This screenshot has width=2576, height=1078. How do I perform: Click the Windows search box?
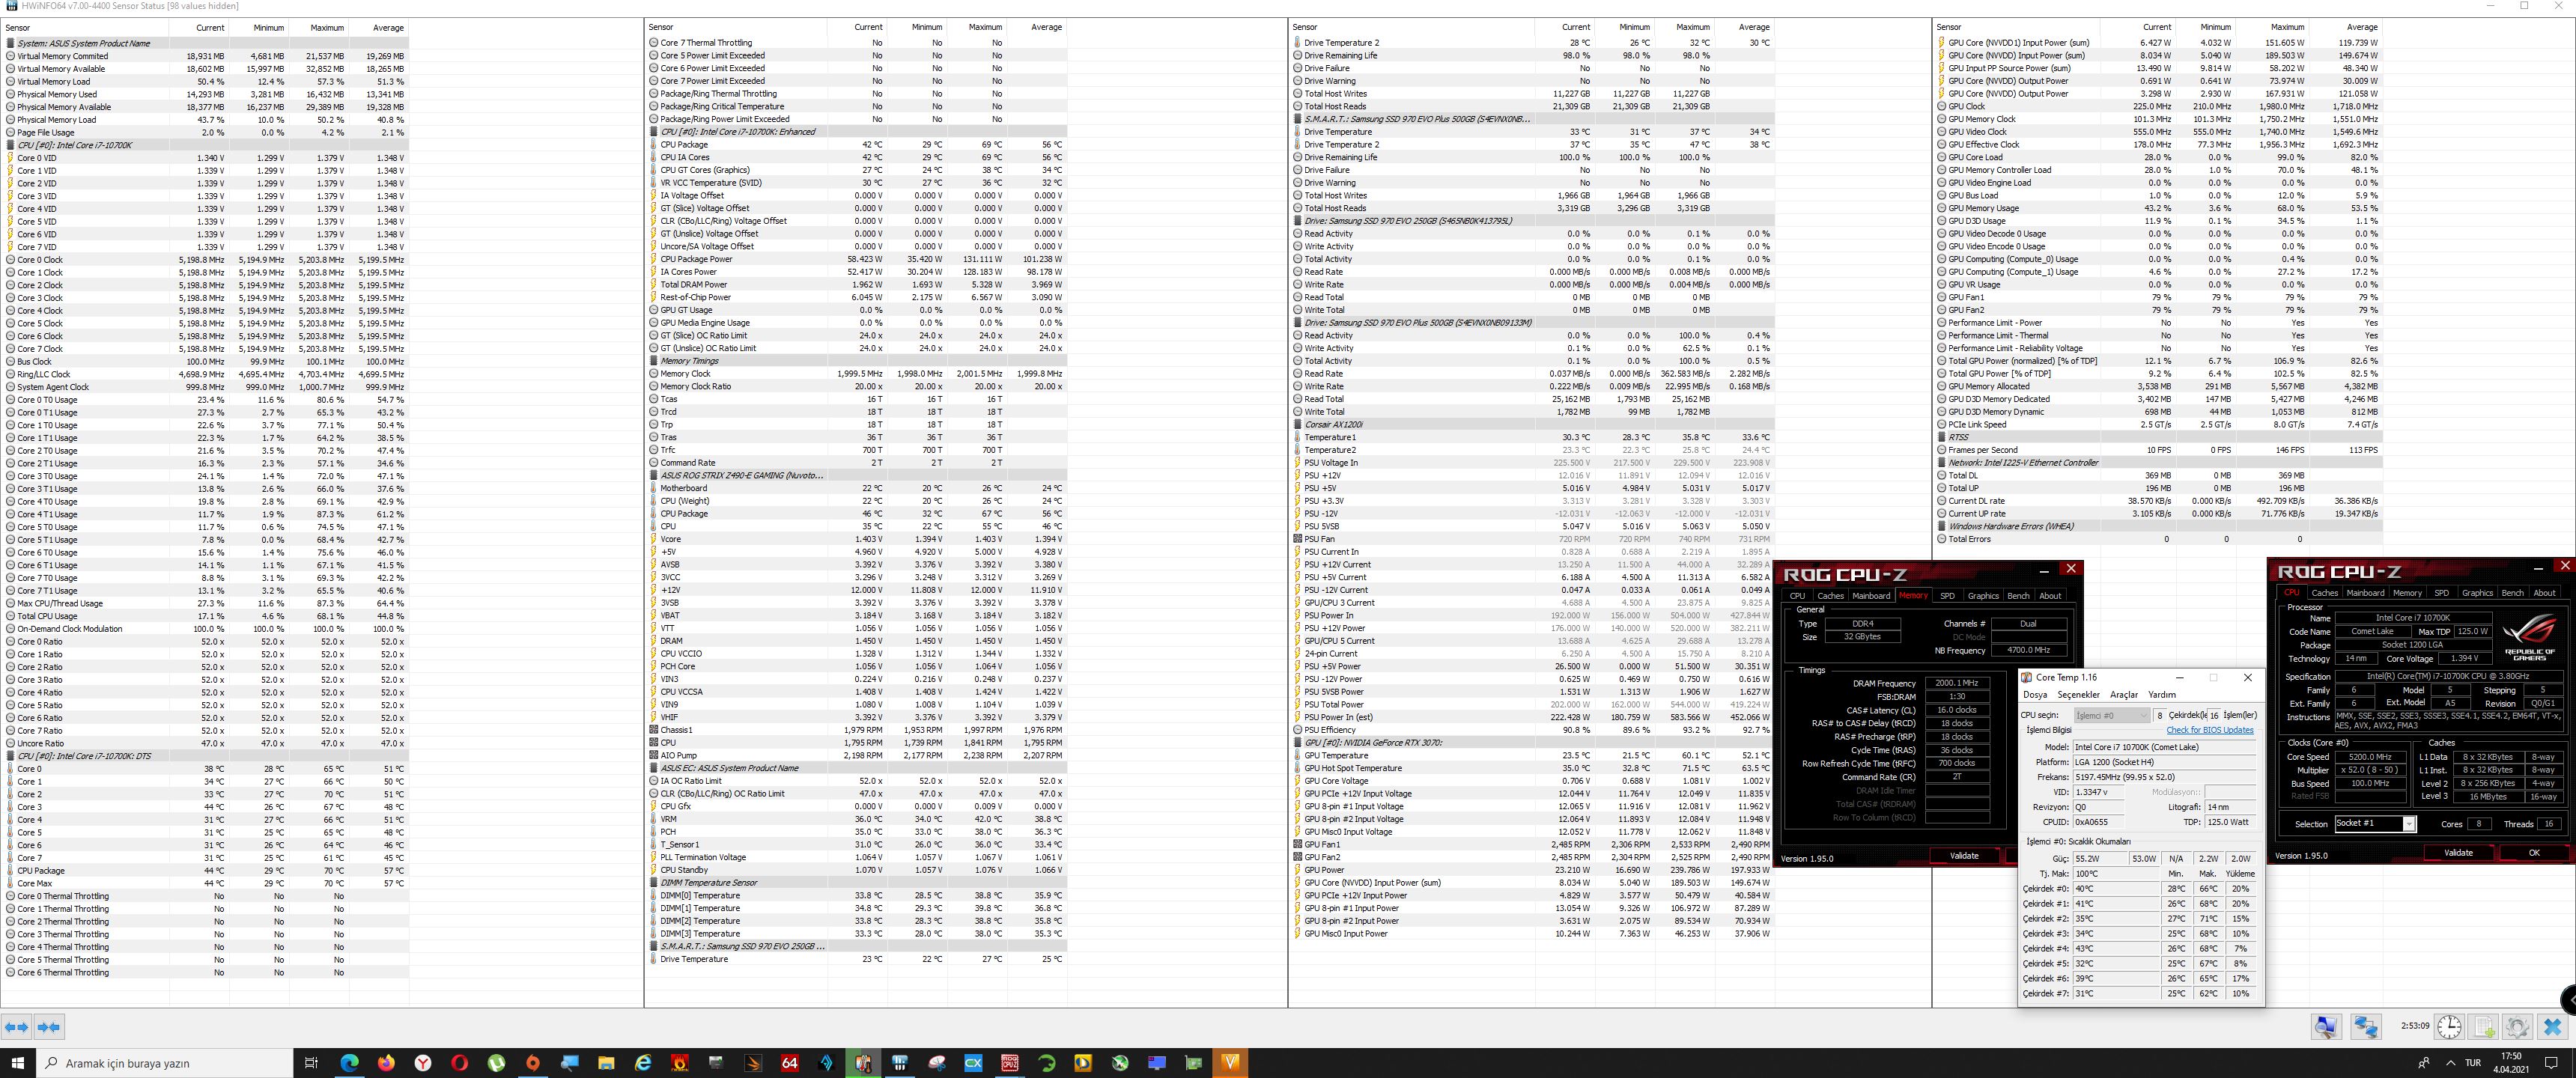point(165,1062)
